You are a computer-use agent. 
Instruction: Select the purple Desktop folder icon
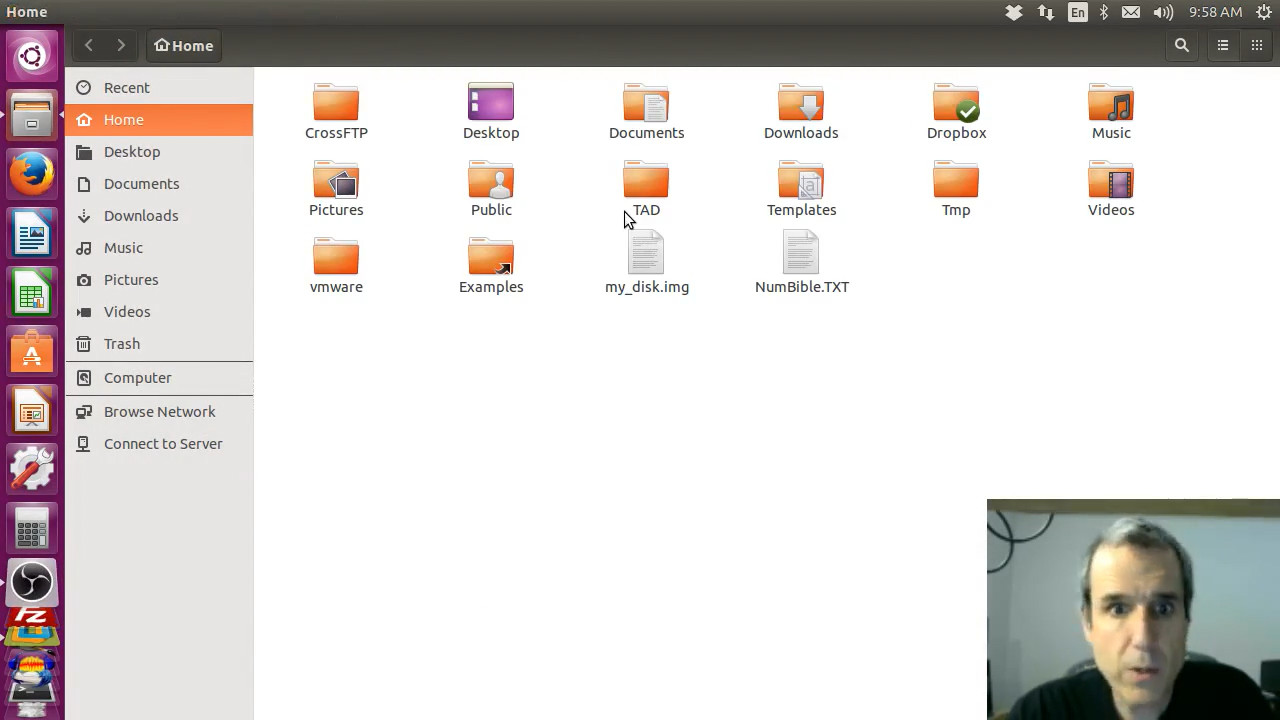pyautogui.click(x=491, y=111)
